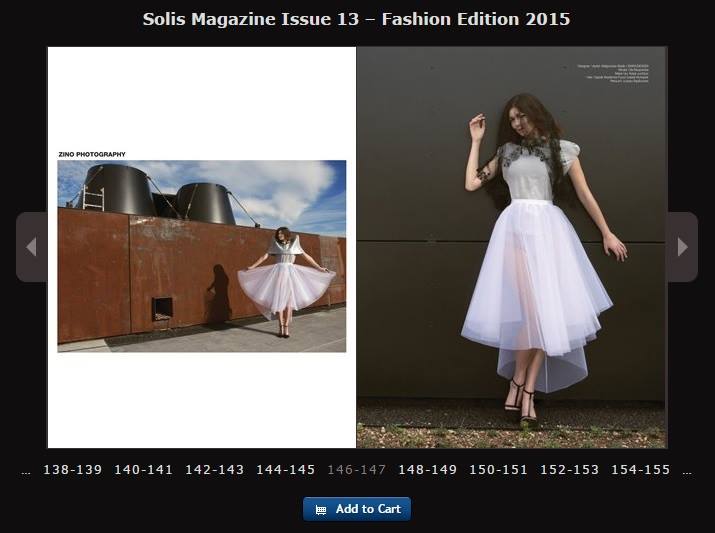
Task: Show earlier pages via the left ellipsis
Action: tap(26, 471)
